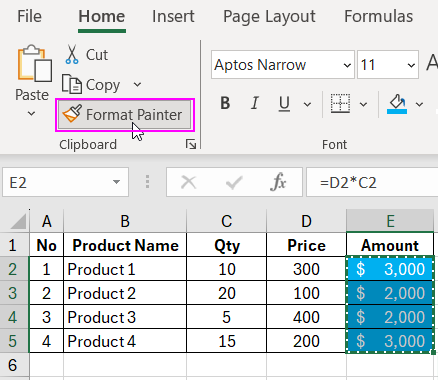
Task: Open the File tab
Action: (x=29, y=16)
